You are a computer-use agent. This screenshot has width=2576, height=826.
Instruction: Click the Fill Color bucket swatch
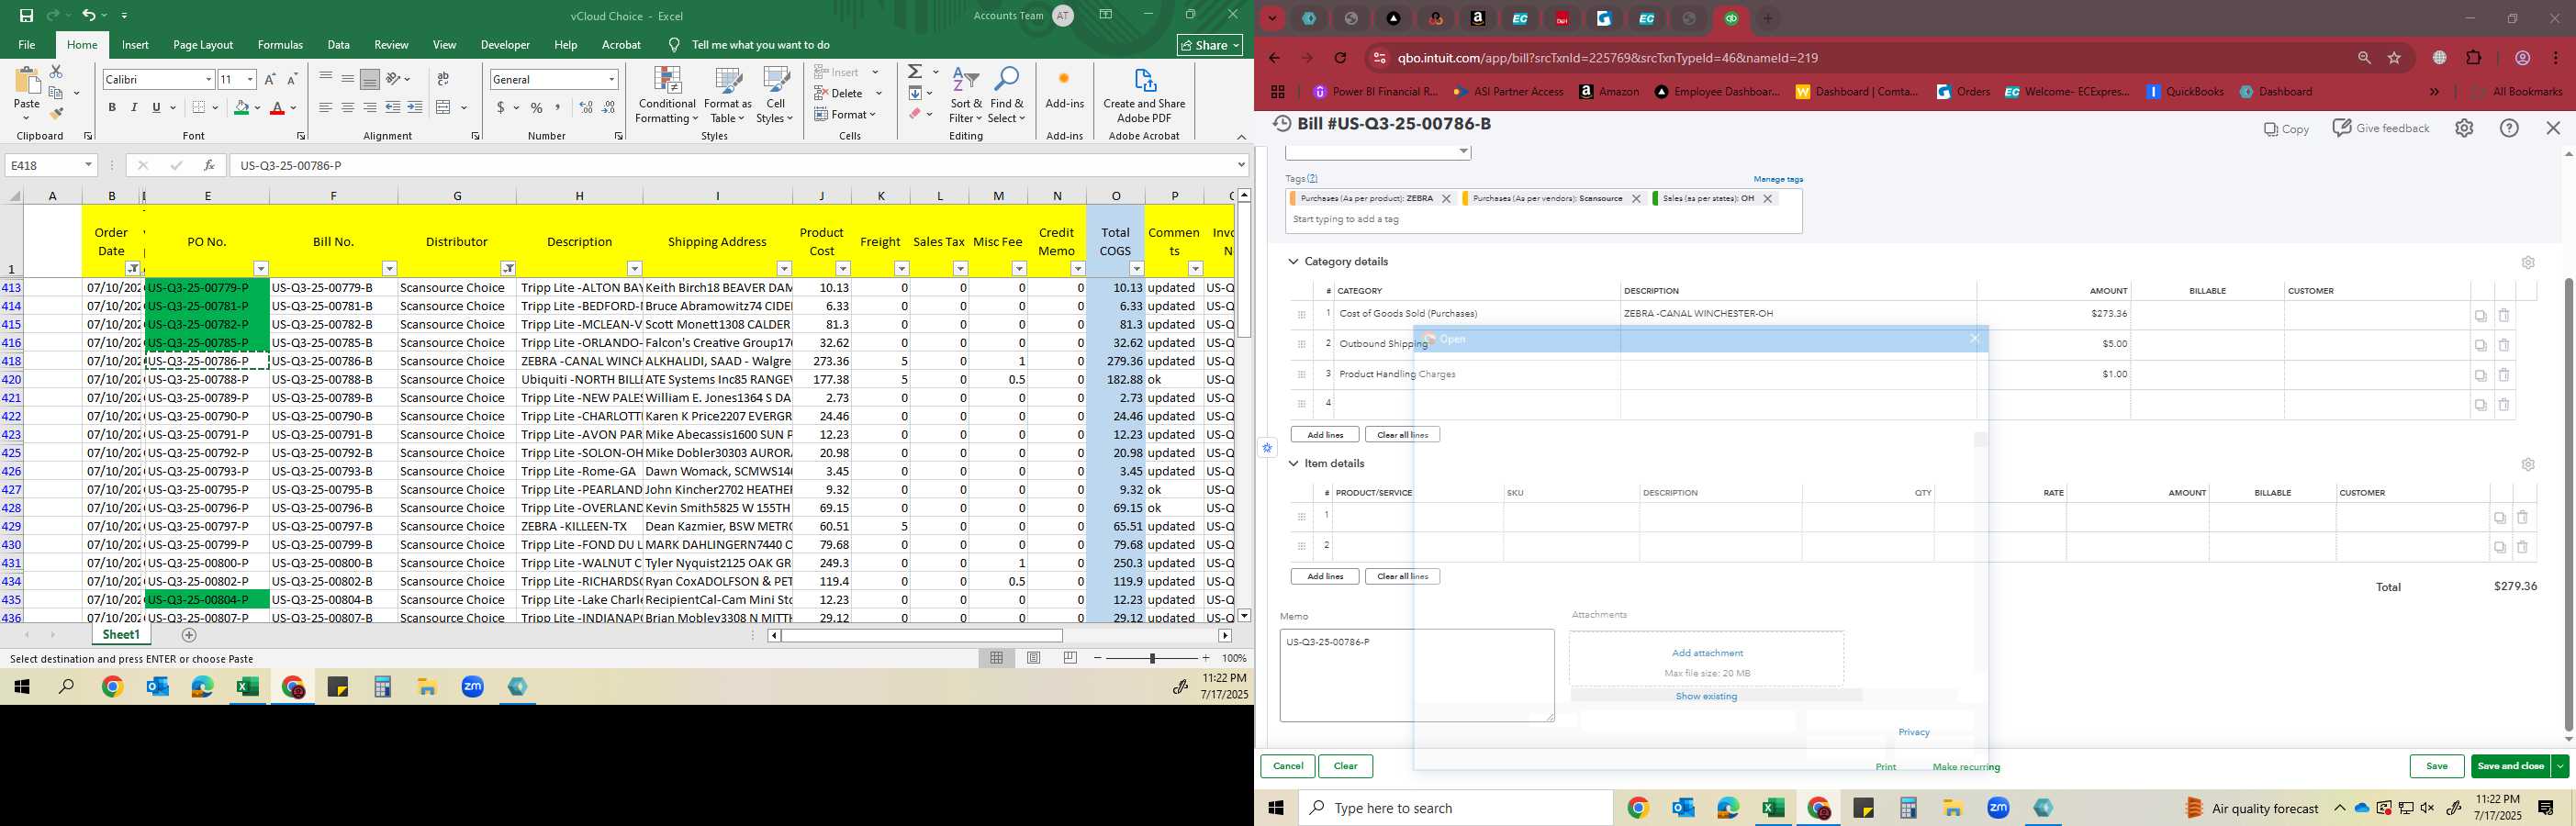241,107
